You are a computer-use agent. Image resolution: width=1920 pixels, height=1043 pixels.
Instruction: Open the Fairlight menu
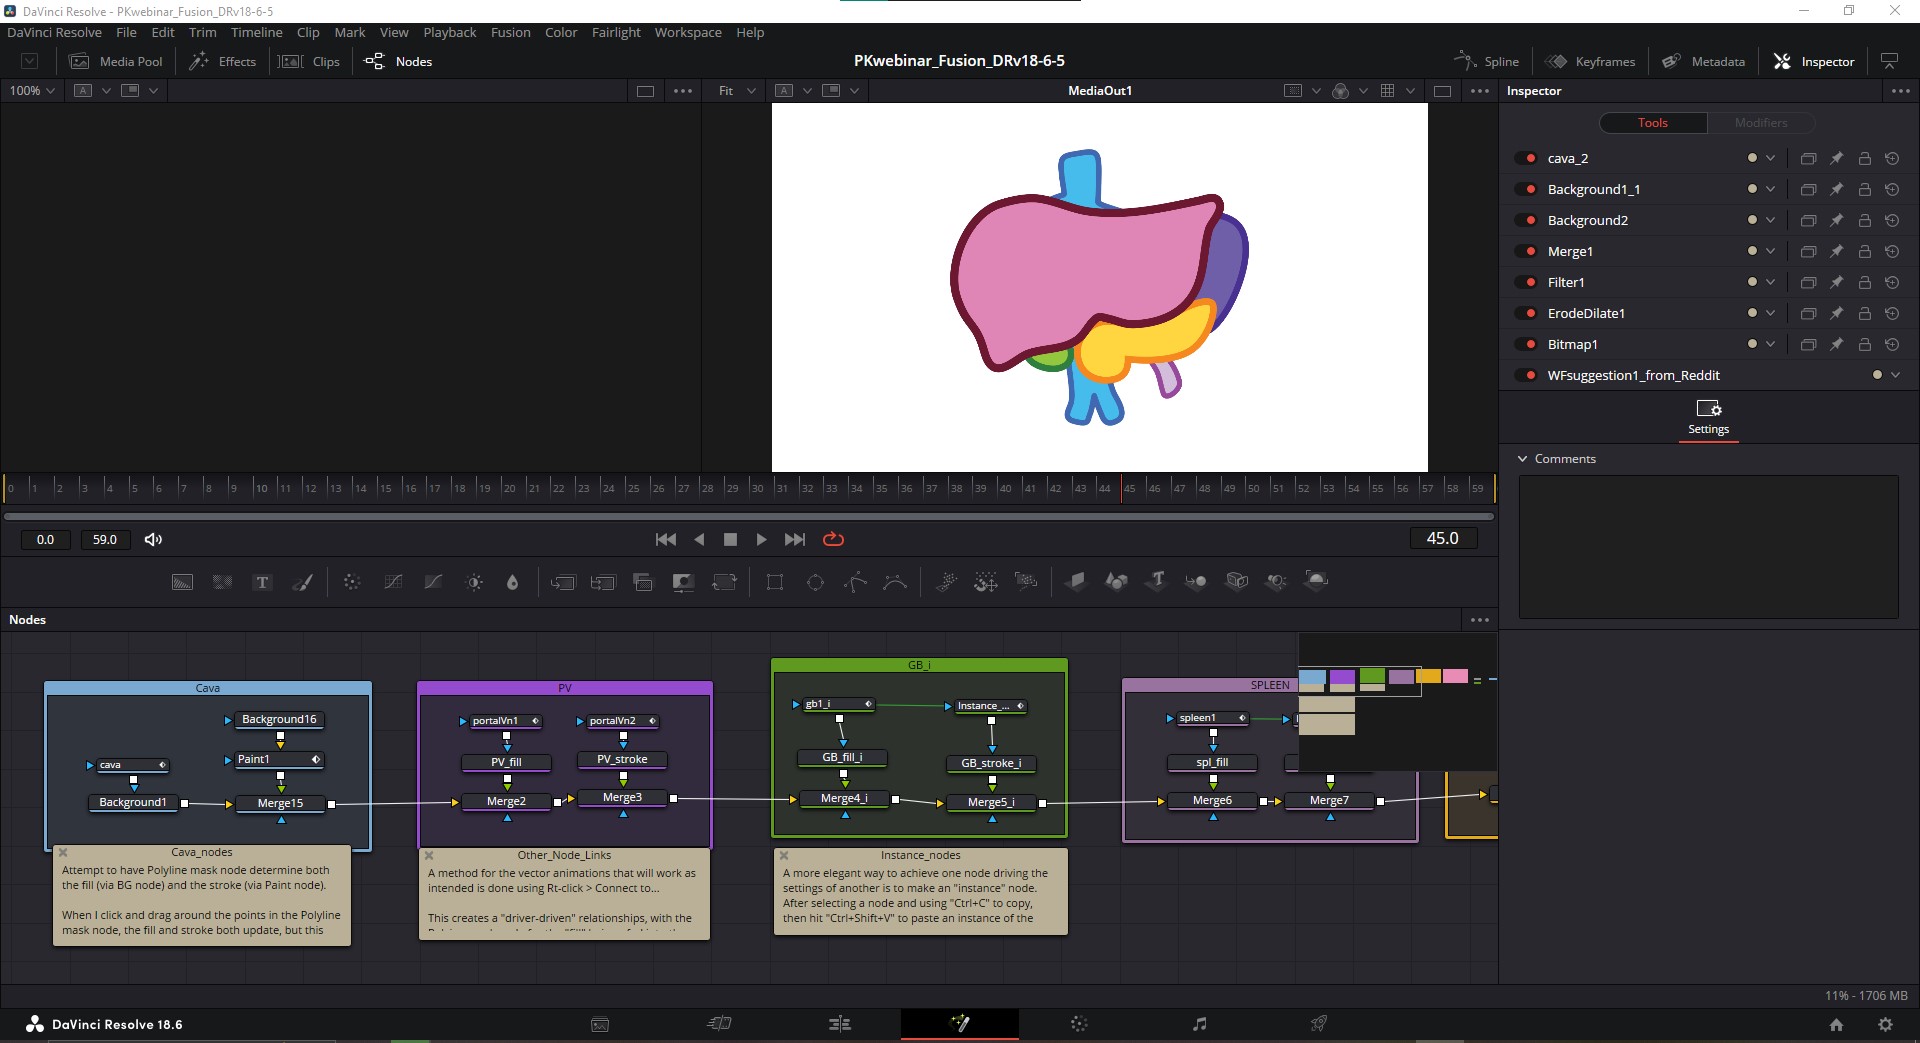pyautogui.click(x=616, y=32)
